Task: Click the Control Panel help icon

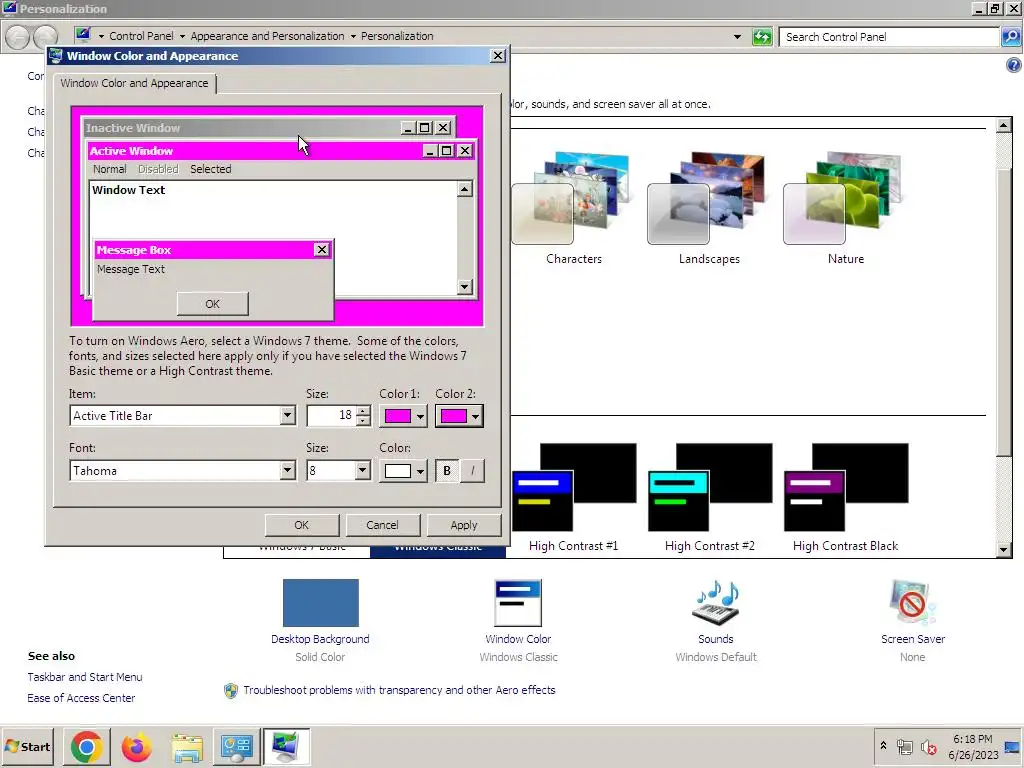Action: tap(1014, 65)
